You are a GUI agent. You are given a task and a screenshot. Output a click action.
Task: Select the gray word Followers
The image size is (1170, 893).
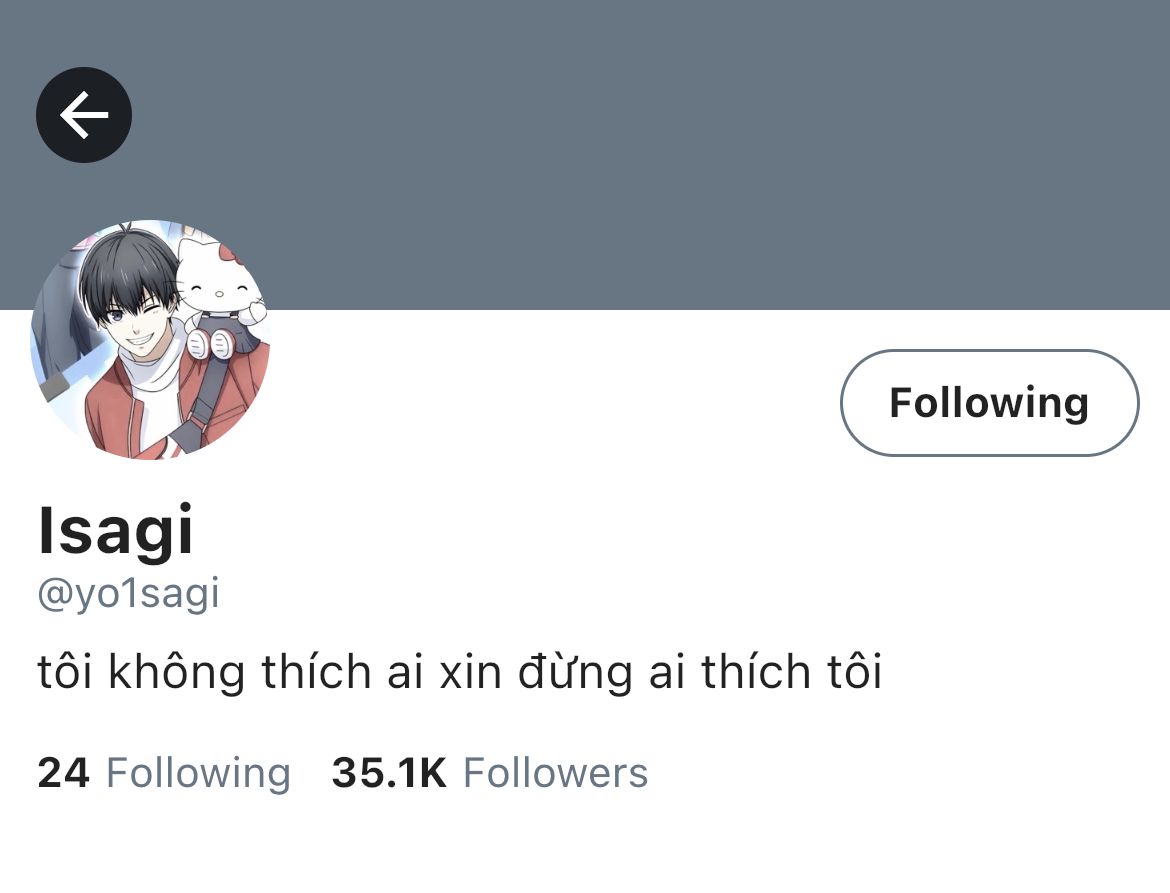556,773
